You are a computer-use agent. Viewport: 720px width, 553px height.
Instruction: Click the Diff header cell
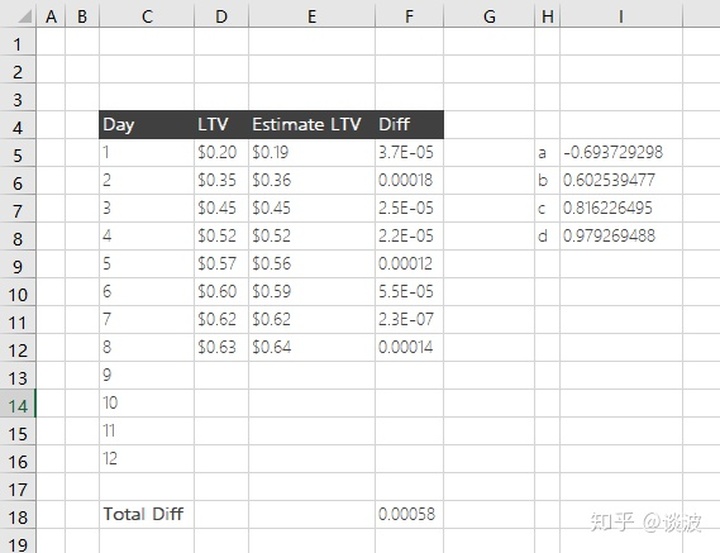pos(409,125)
